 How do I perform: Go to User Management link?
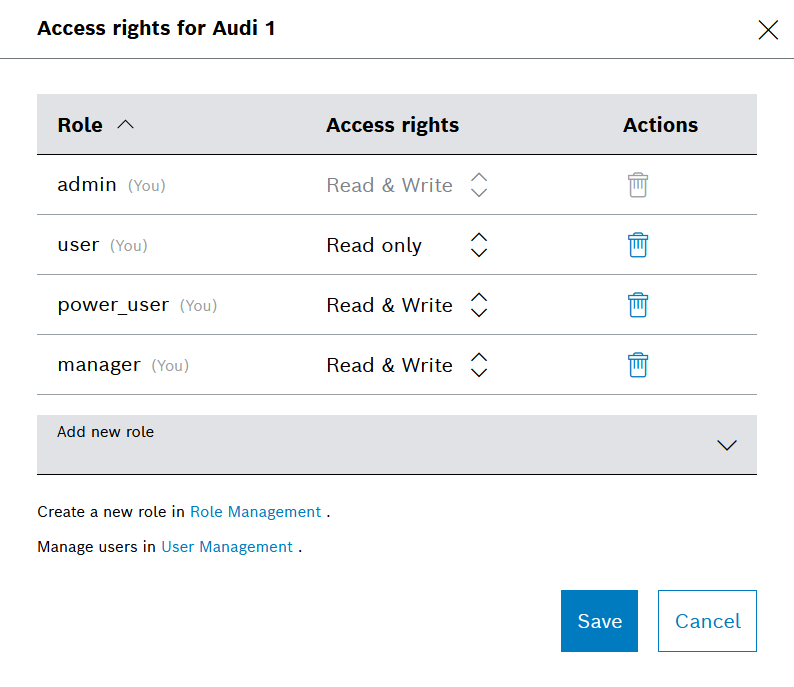[x=227, y=547]
